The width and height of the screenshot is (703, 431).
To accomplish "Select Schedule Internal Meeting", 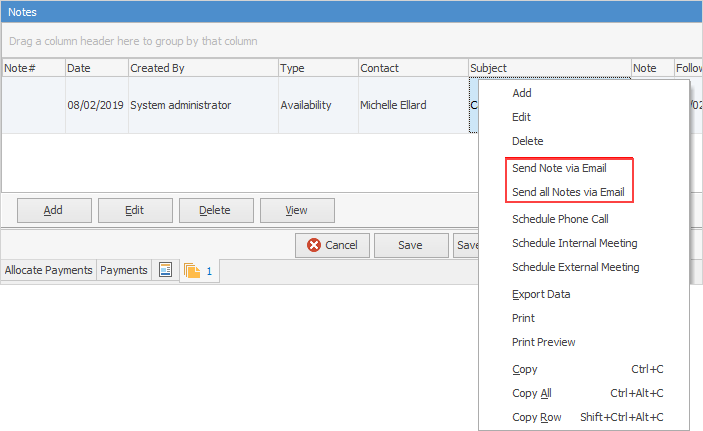I will pyautogui.click(x=584, y=243).
